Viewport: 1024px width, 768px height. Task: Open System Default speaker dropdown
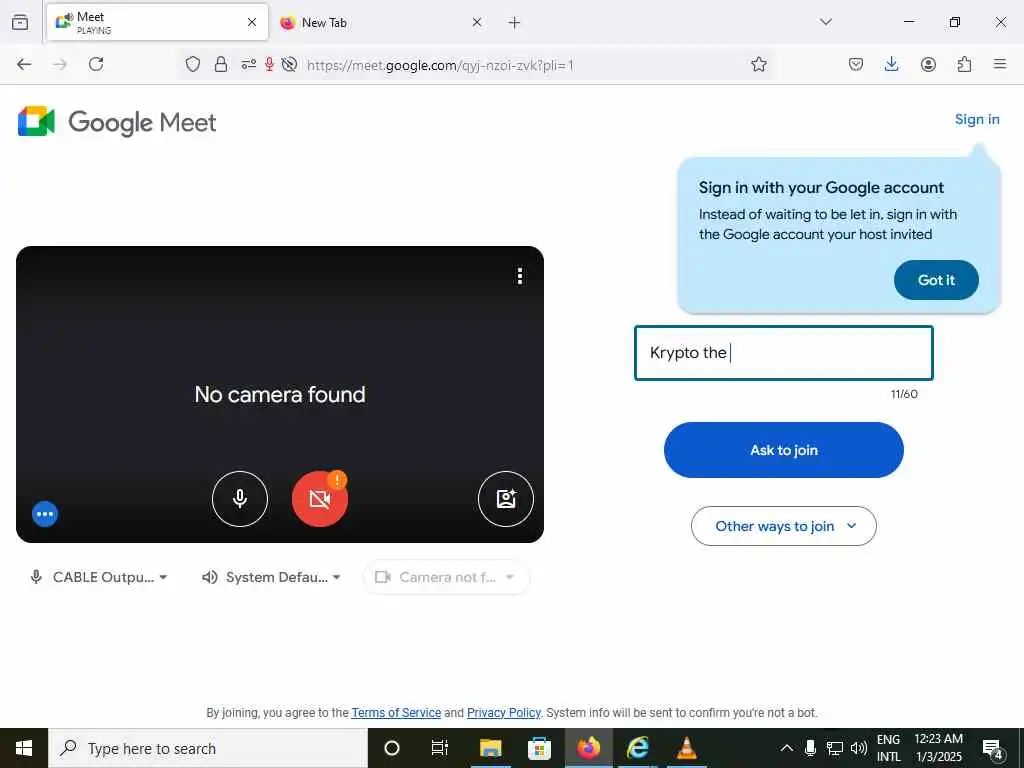(x=272, y=577)
